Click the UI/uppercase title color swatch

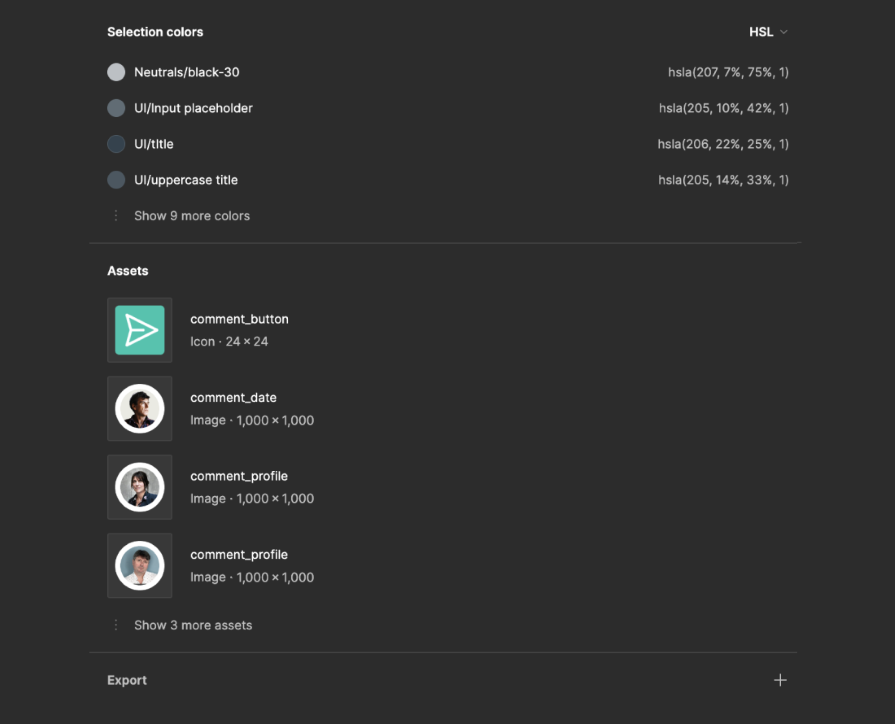coord(116,180)
